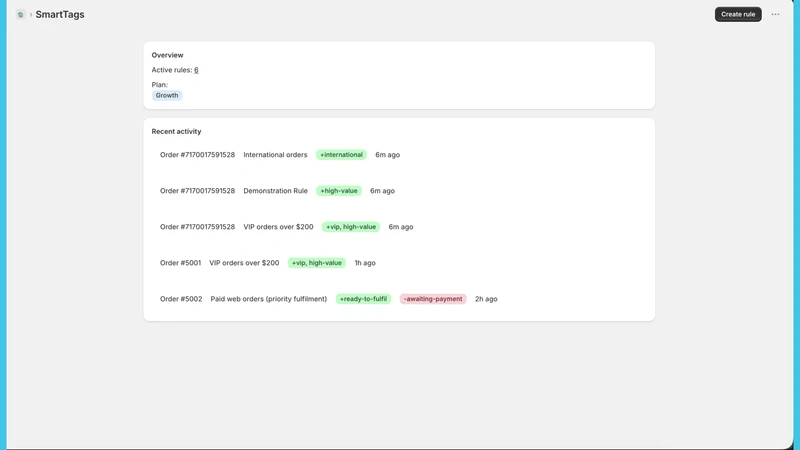The width and height of the screenshot is (800, 450).
Task: Click the Active rules label
Action: click(x=171, y=70)
